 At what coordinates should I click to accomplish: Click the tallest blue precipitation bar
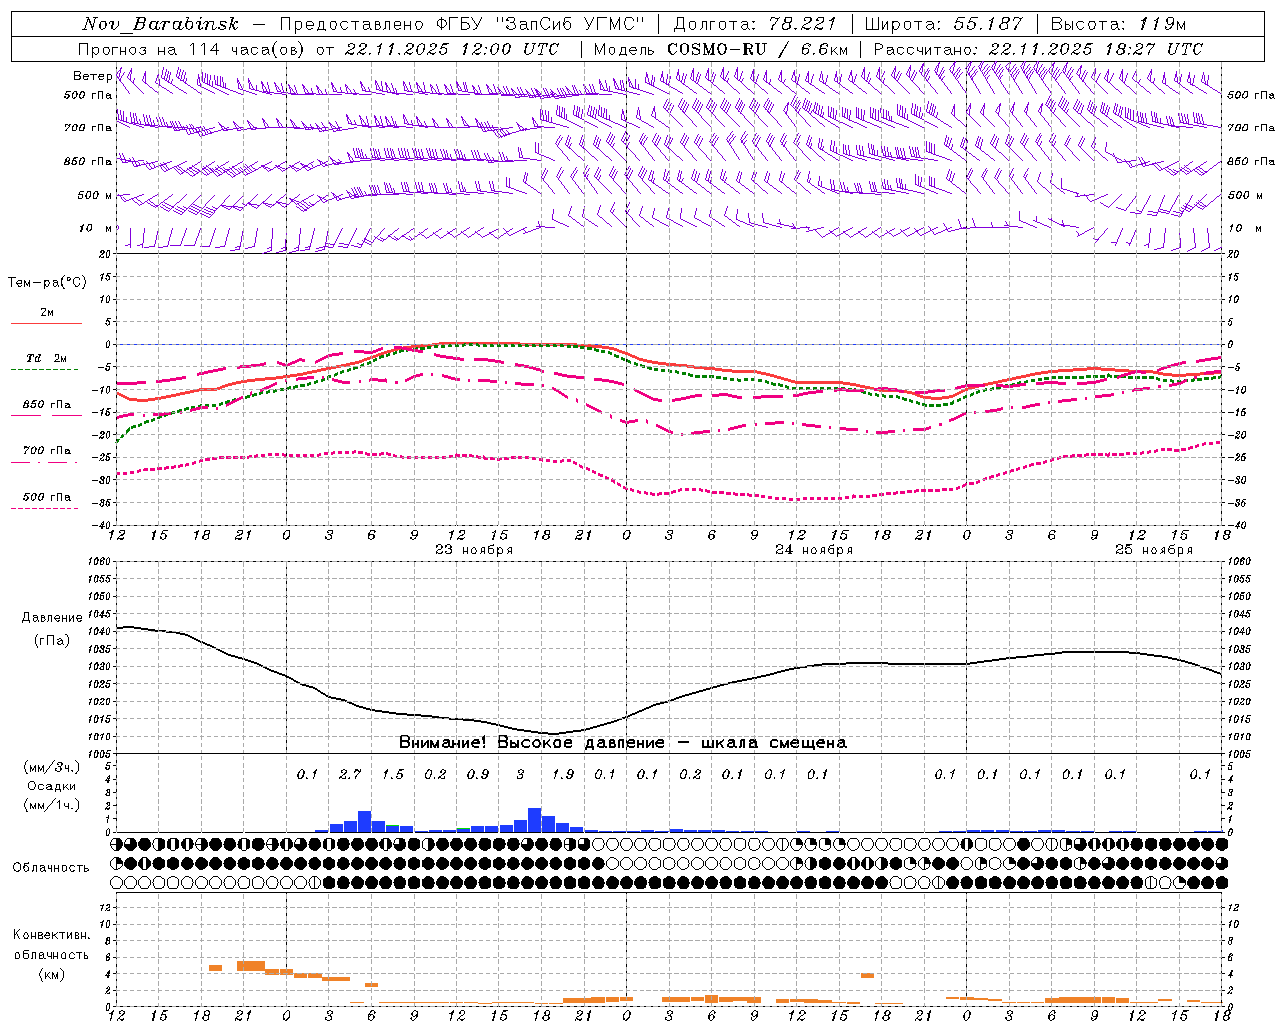click(x=535, y=820)
